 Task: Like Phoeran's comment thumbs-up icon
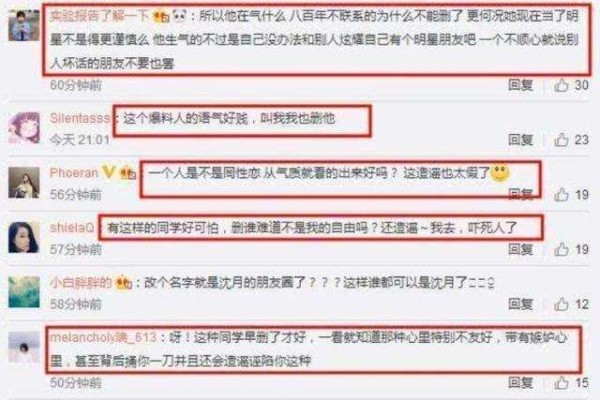[561, 194]
